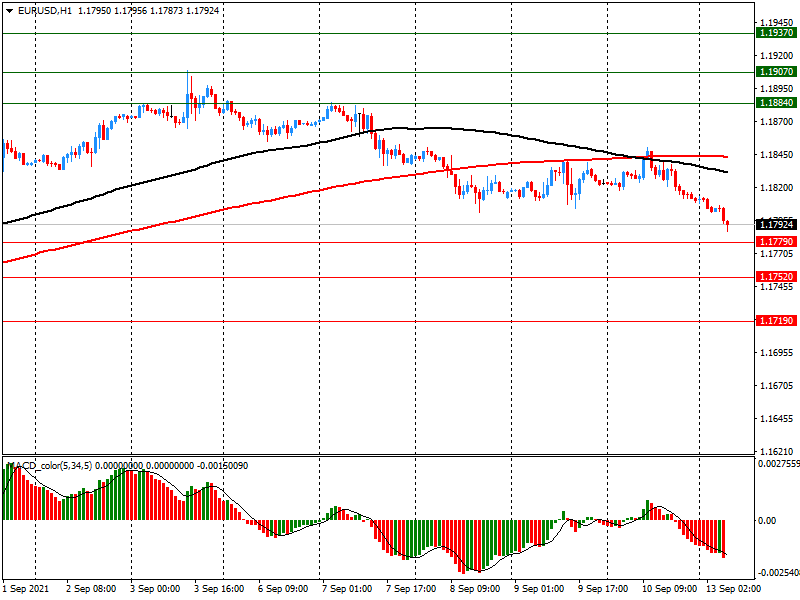Click the 3 Sep 00:00 time label

point(155,589)
